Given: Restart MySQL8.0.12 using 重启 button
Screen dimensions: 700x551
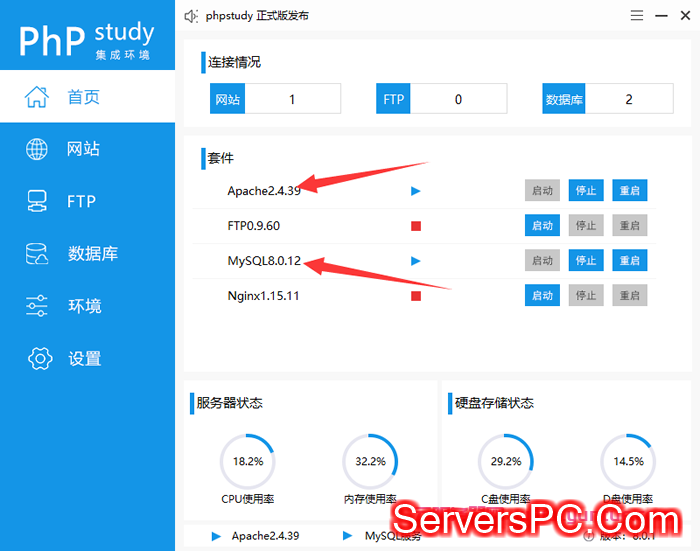Looking at the screenshot, I should tap(629, 260).
